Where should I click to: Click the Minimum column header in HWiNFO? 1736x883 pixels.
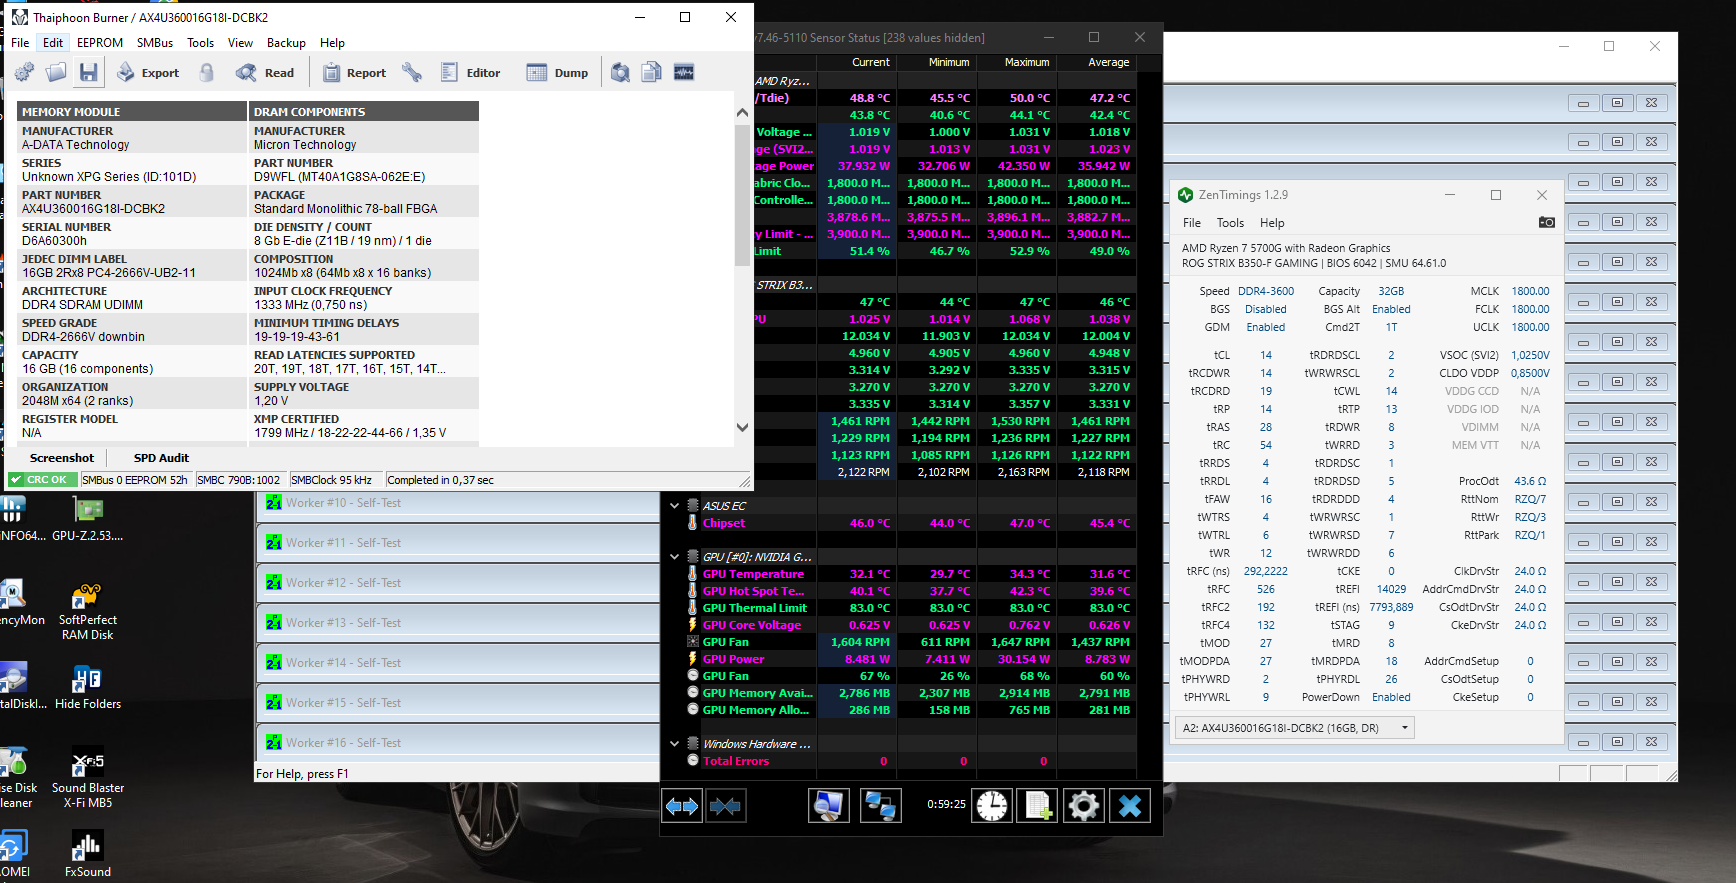(948, 62)
